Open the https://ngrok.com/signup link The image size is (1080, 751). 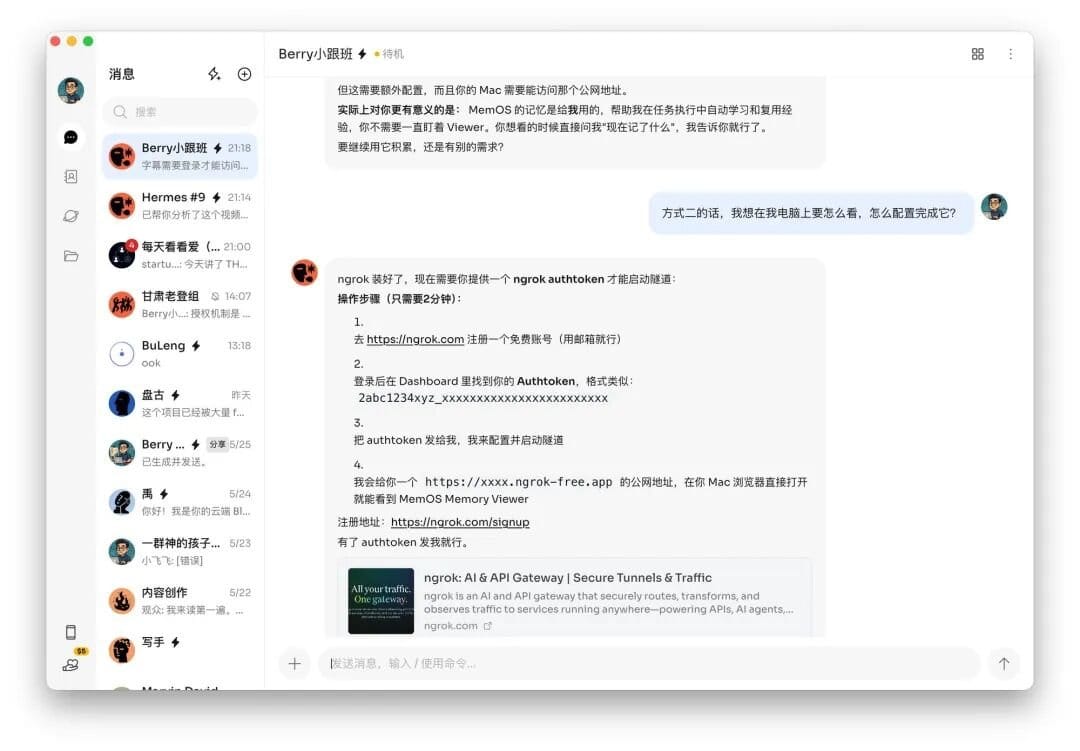[460, 522]
